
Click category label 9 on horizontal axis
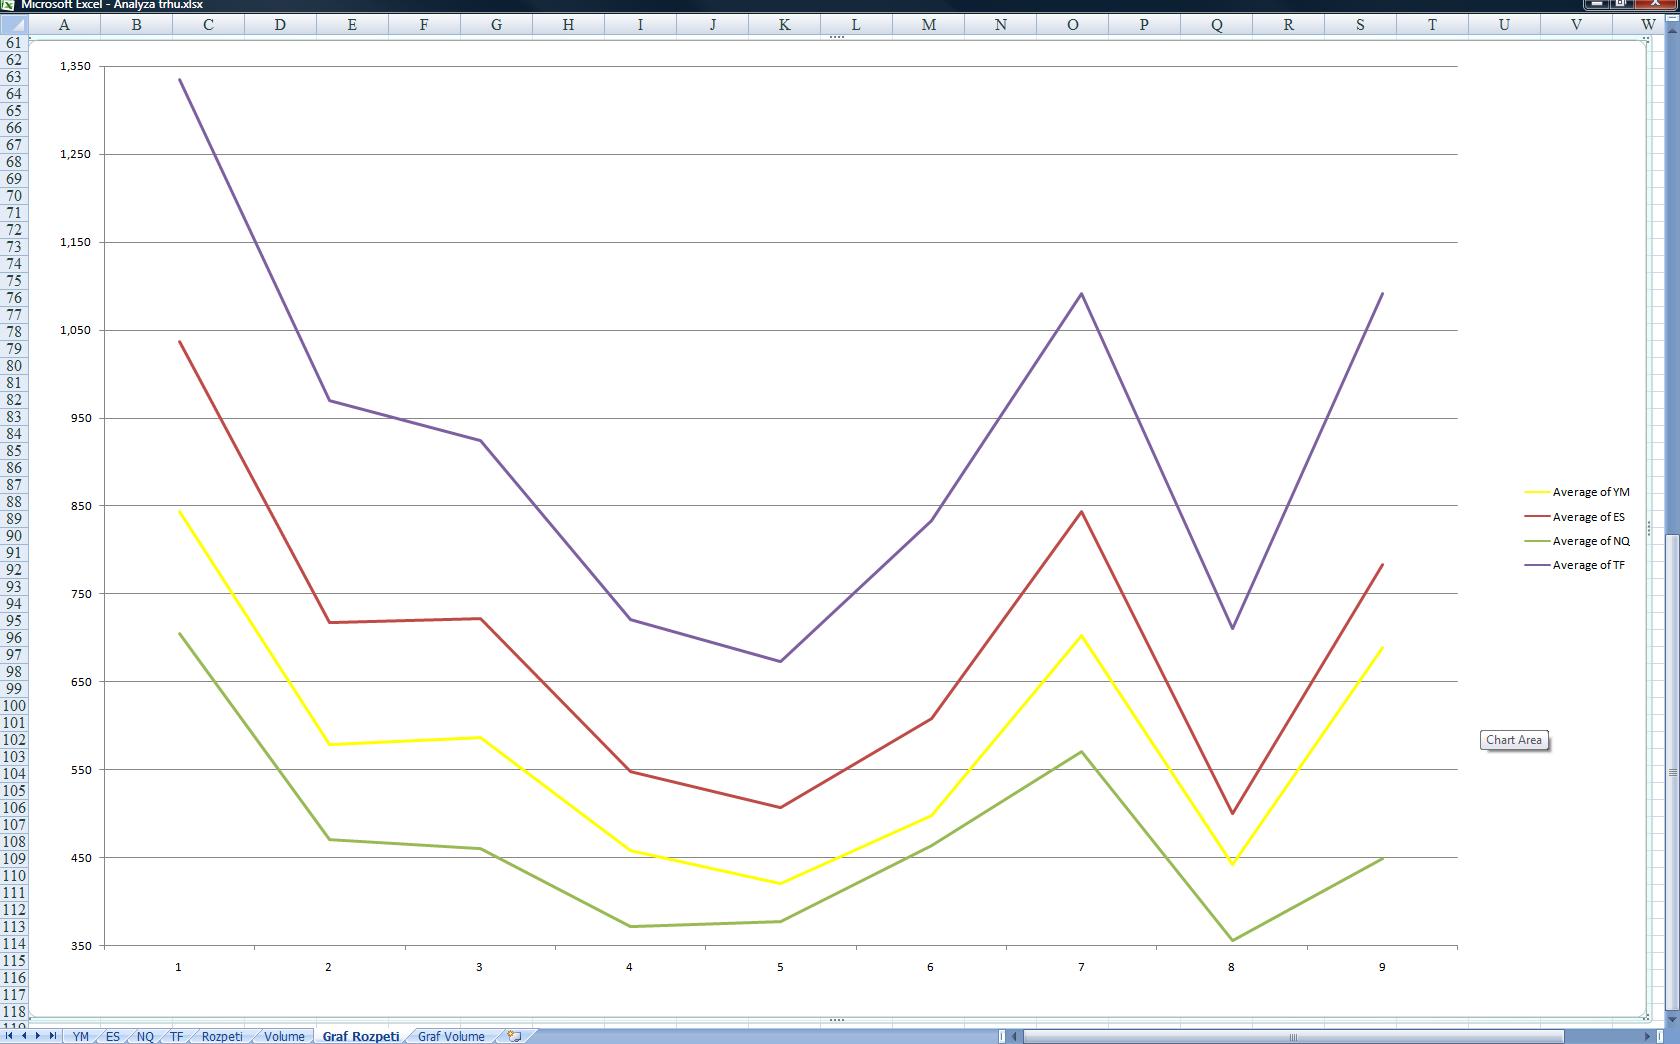1382,967
